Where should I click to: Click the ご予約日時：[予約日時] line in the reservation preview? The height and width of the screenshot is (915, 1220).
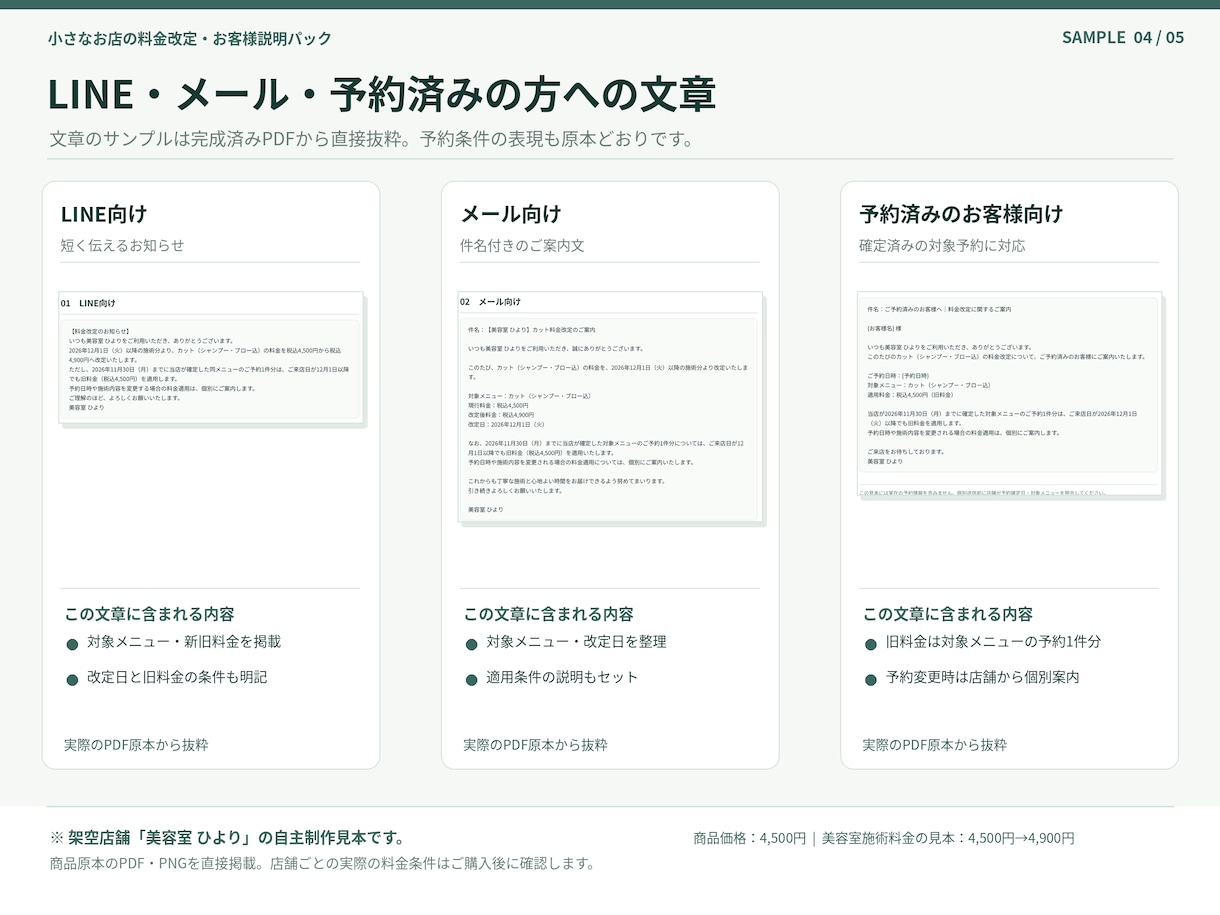[x=897, y=376]
